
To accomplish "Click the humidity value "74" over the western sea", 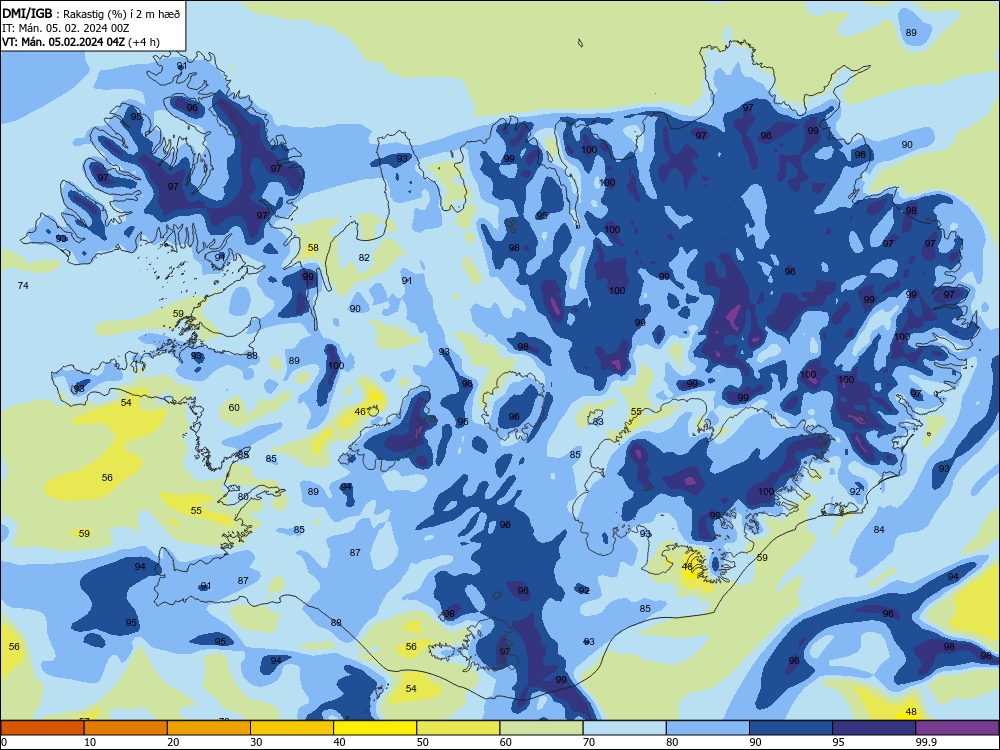I will click(x=23, y=286).
